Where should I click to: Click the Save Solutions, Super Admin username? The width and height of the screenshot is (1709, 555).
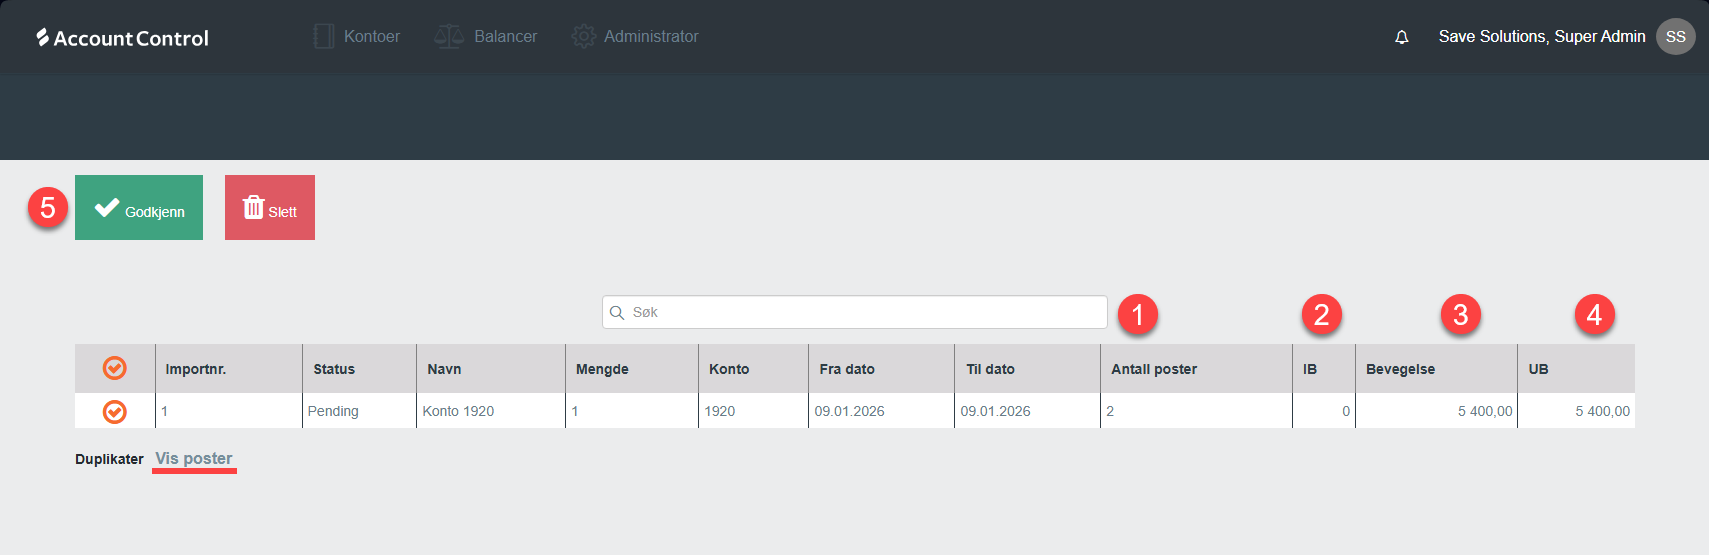[x=1541, y=37]
